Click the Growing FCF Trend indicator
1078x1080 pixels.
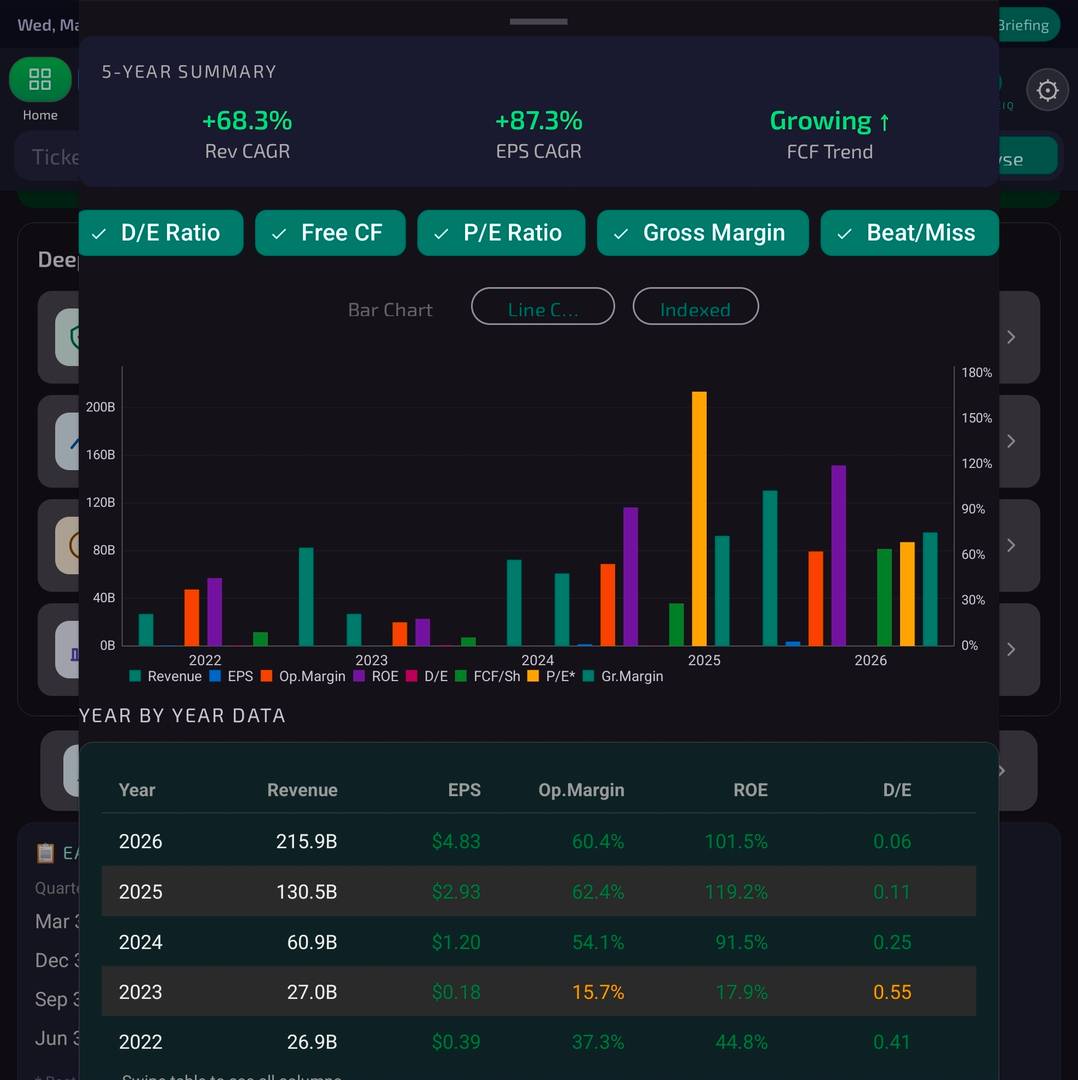coord(829,122)
